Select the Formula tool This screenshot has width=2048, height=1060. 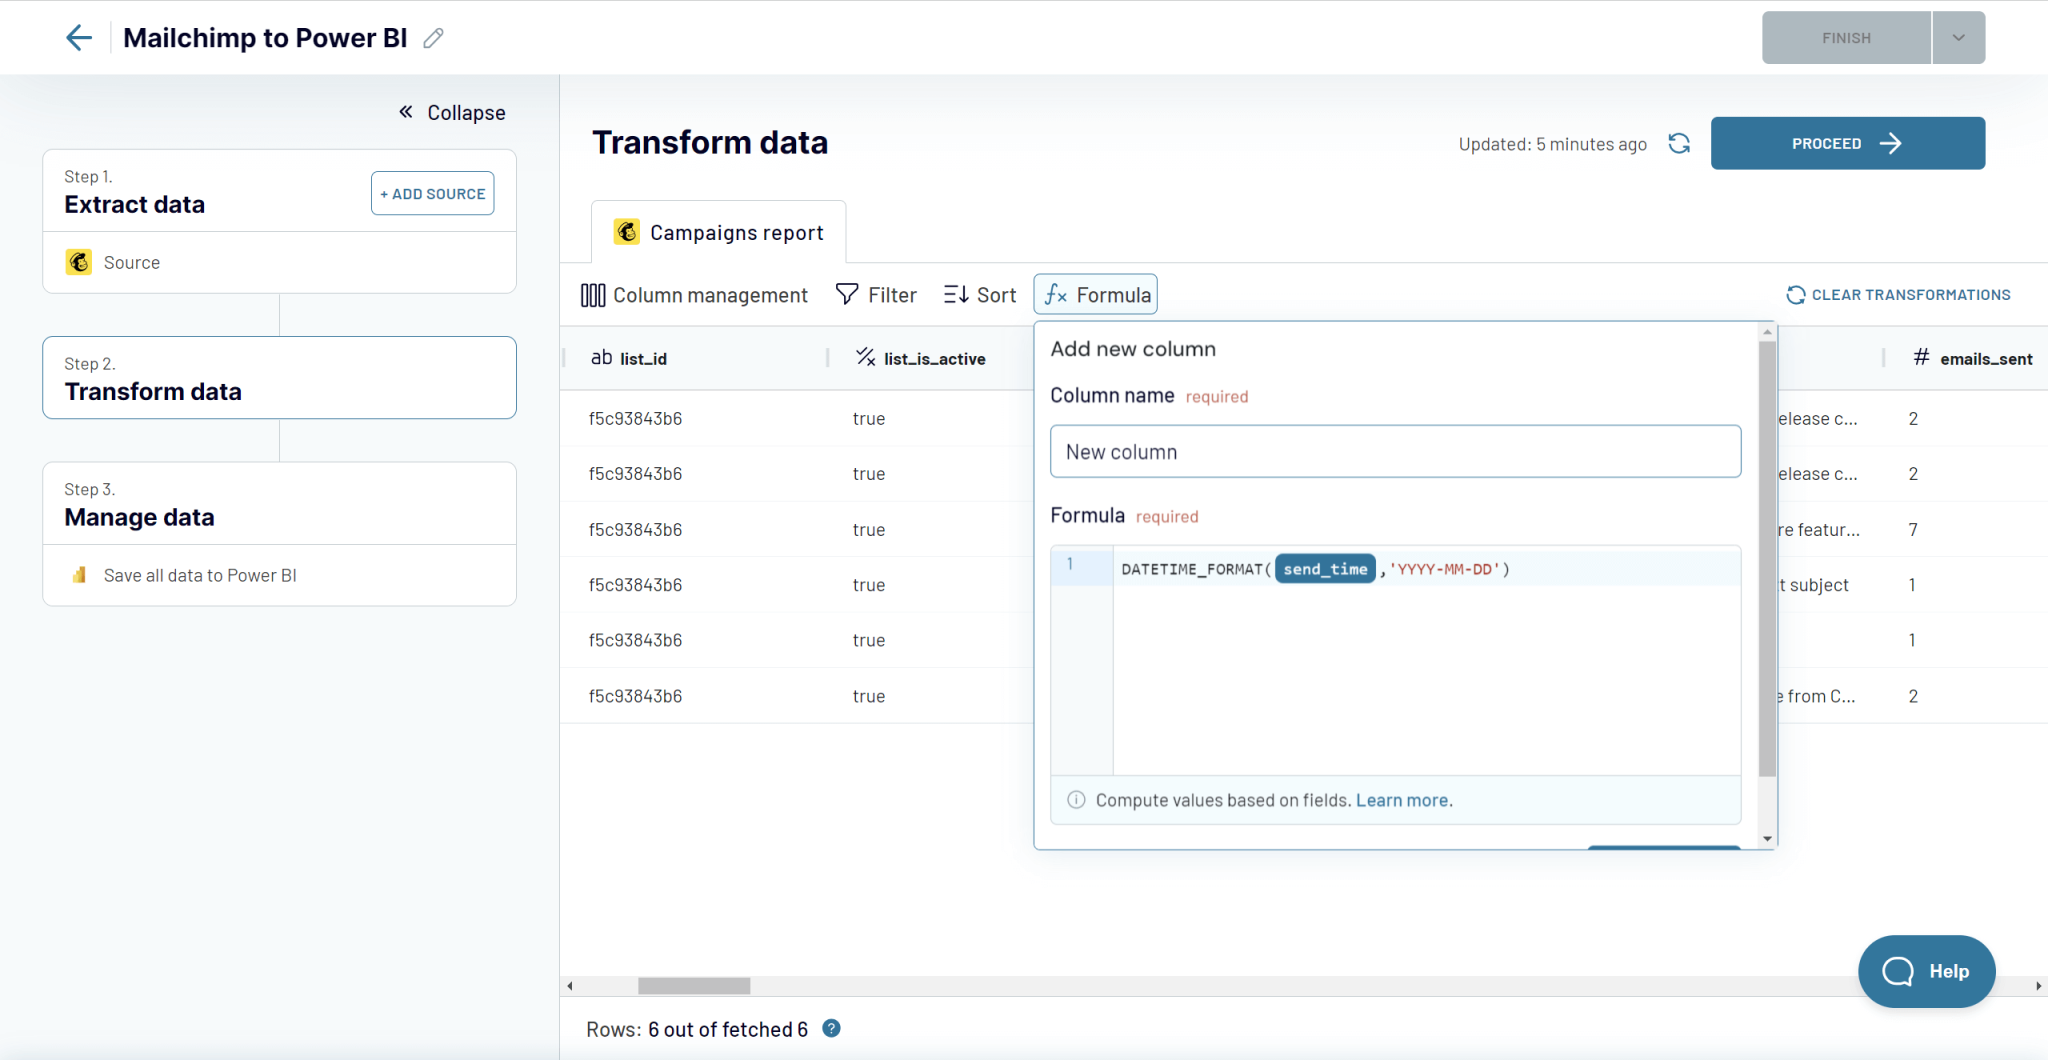(x=1094, y=294)
